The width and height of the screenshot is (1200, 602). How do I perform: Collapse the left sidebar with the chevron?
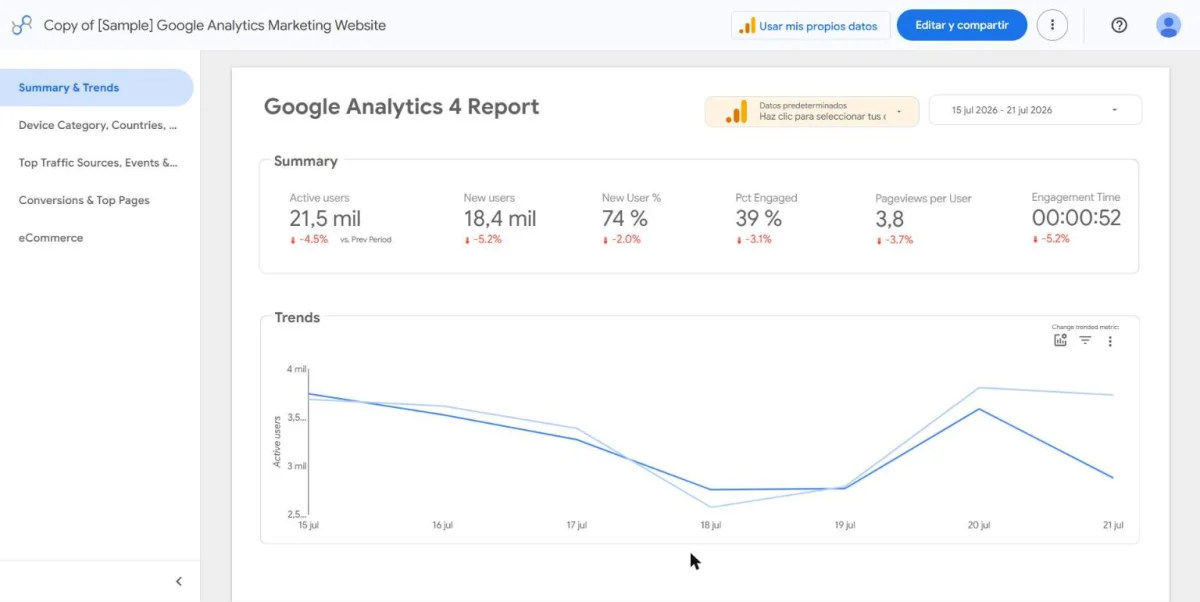click(179, 581)
